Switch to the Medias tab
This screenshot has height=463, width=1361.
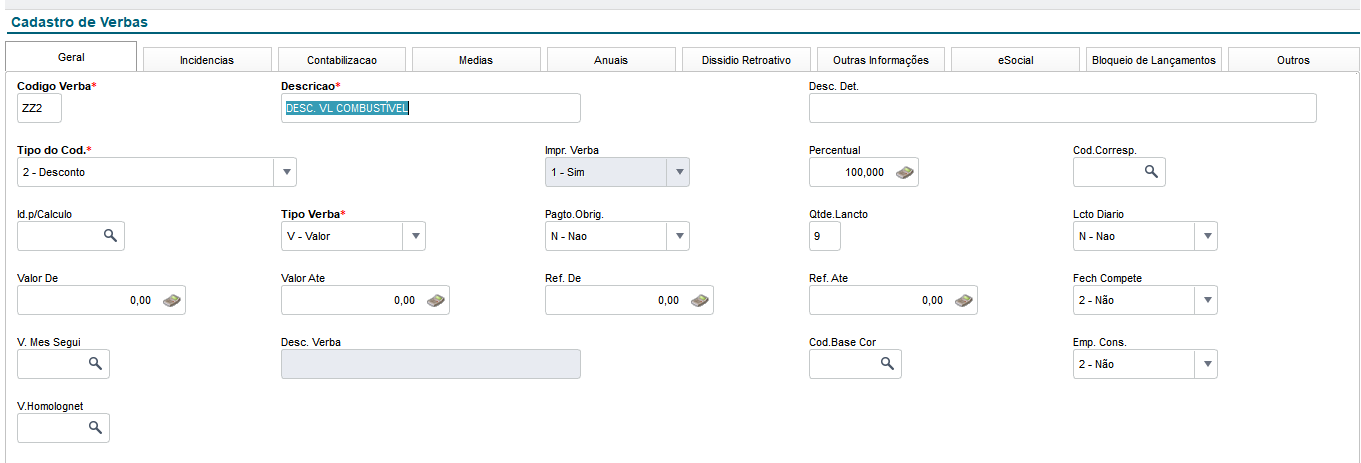tap(476, 60)
